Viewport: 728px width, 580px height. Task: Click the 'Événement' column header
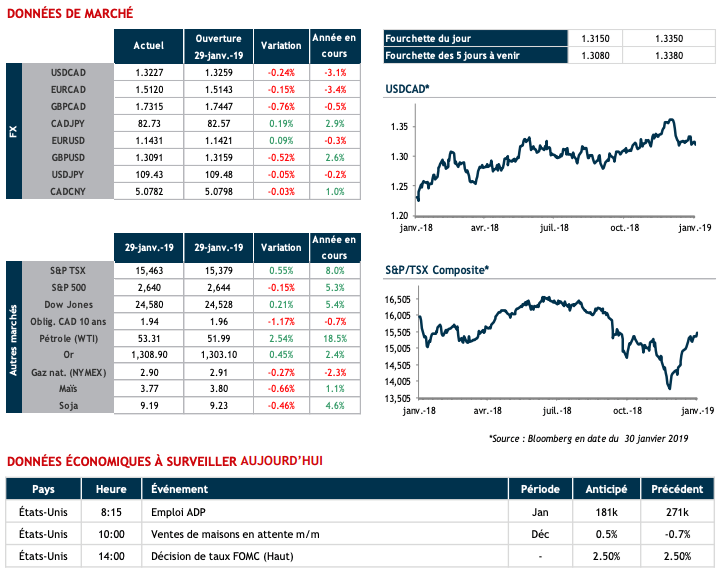[180, 490]
